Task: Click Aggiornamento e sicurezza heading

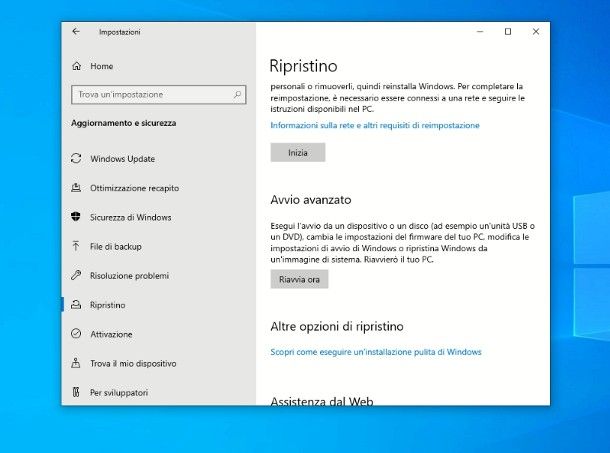Action: [x=124, y=123]
